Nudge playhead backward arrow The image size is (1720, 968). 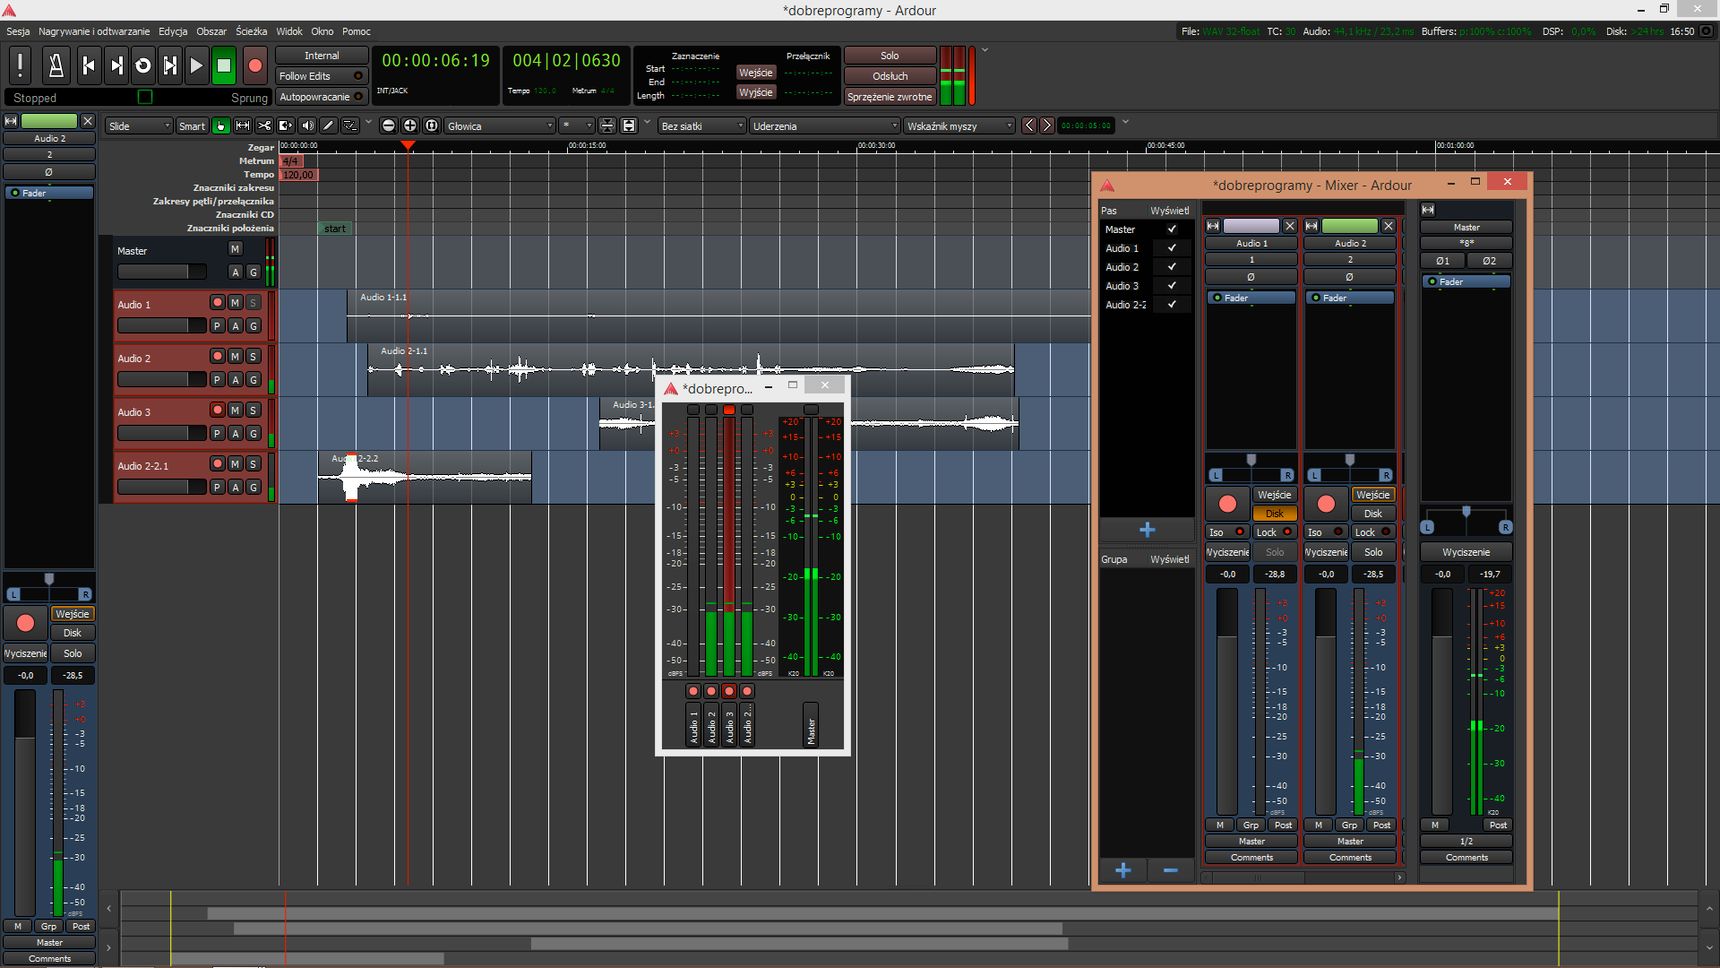coord(1029,125)
